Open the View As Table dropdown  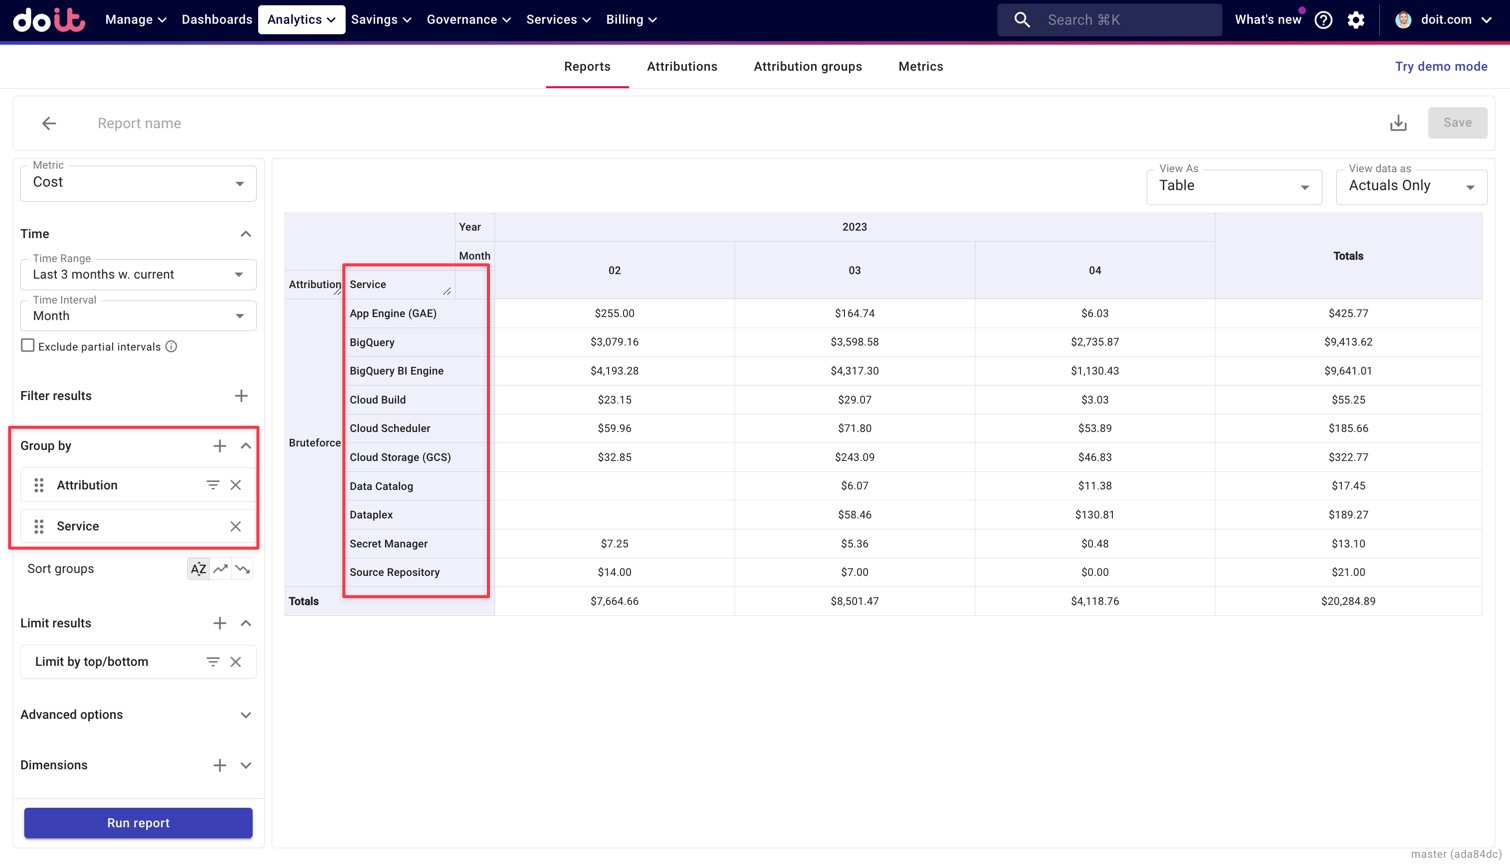(1233, 186)
